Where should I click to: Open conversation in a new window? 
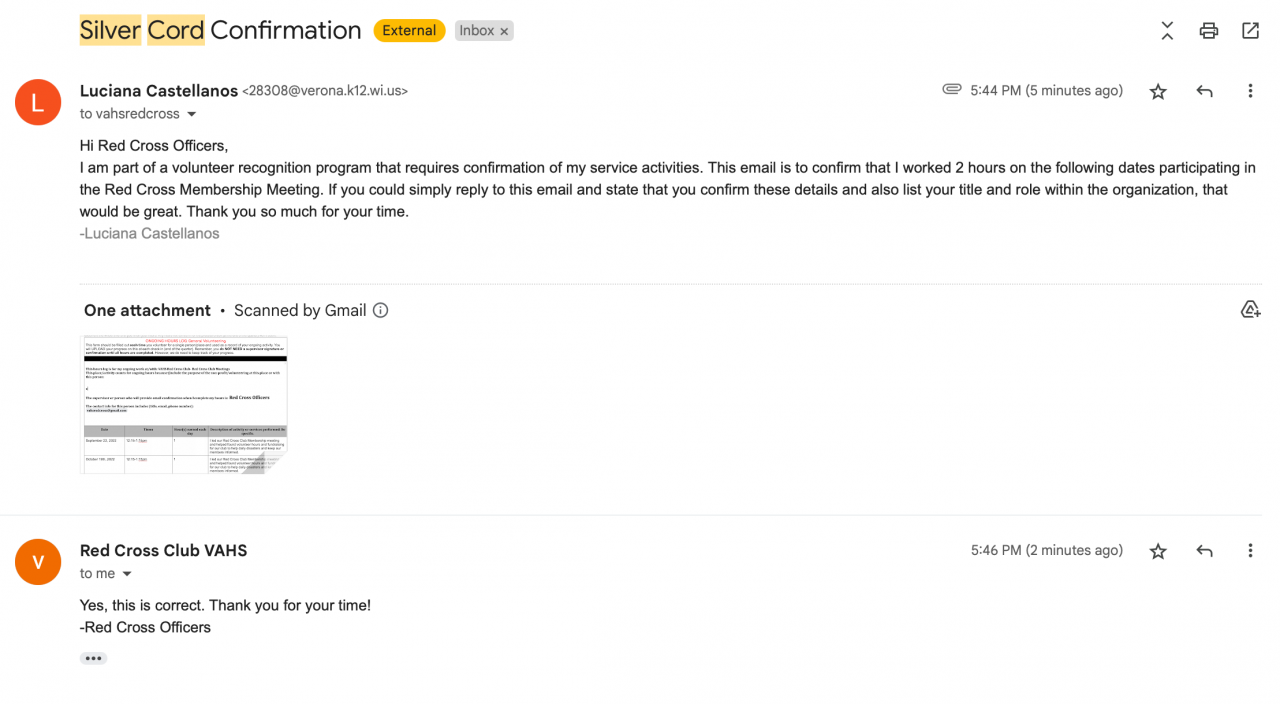coord(1250,31)
